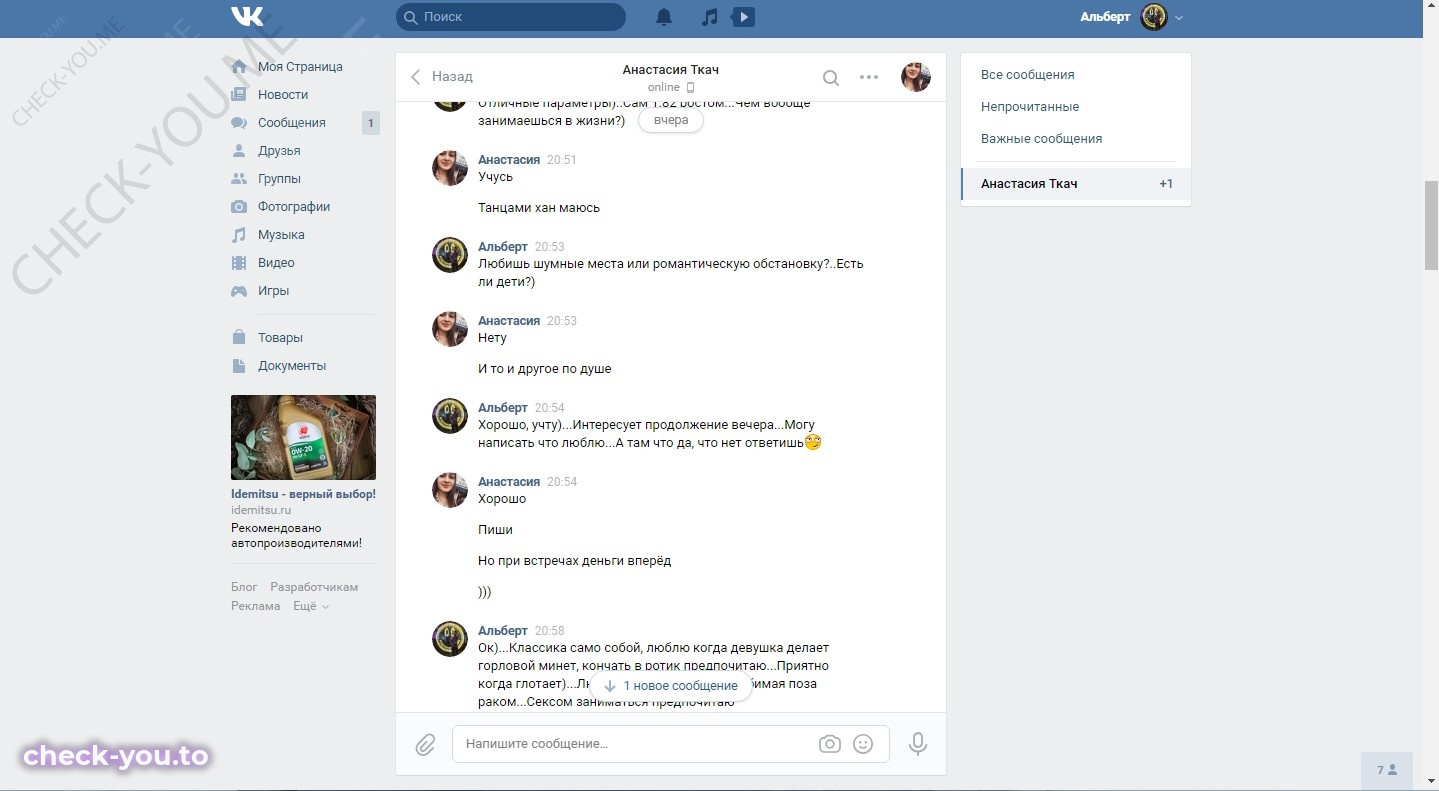The width and height of the screenshot is (1439, 791).
Task: Open the music note icon in header
Action: 709,17
